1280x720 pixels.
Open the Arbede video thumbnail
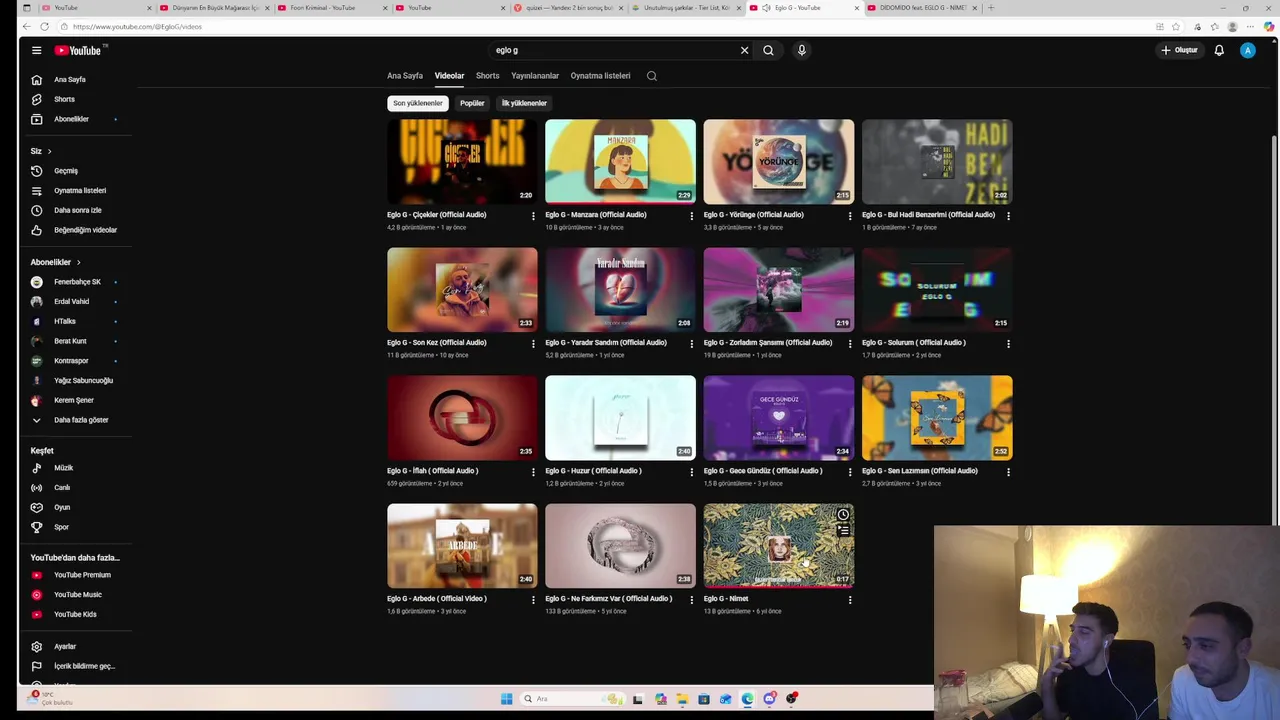(462, 546)
